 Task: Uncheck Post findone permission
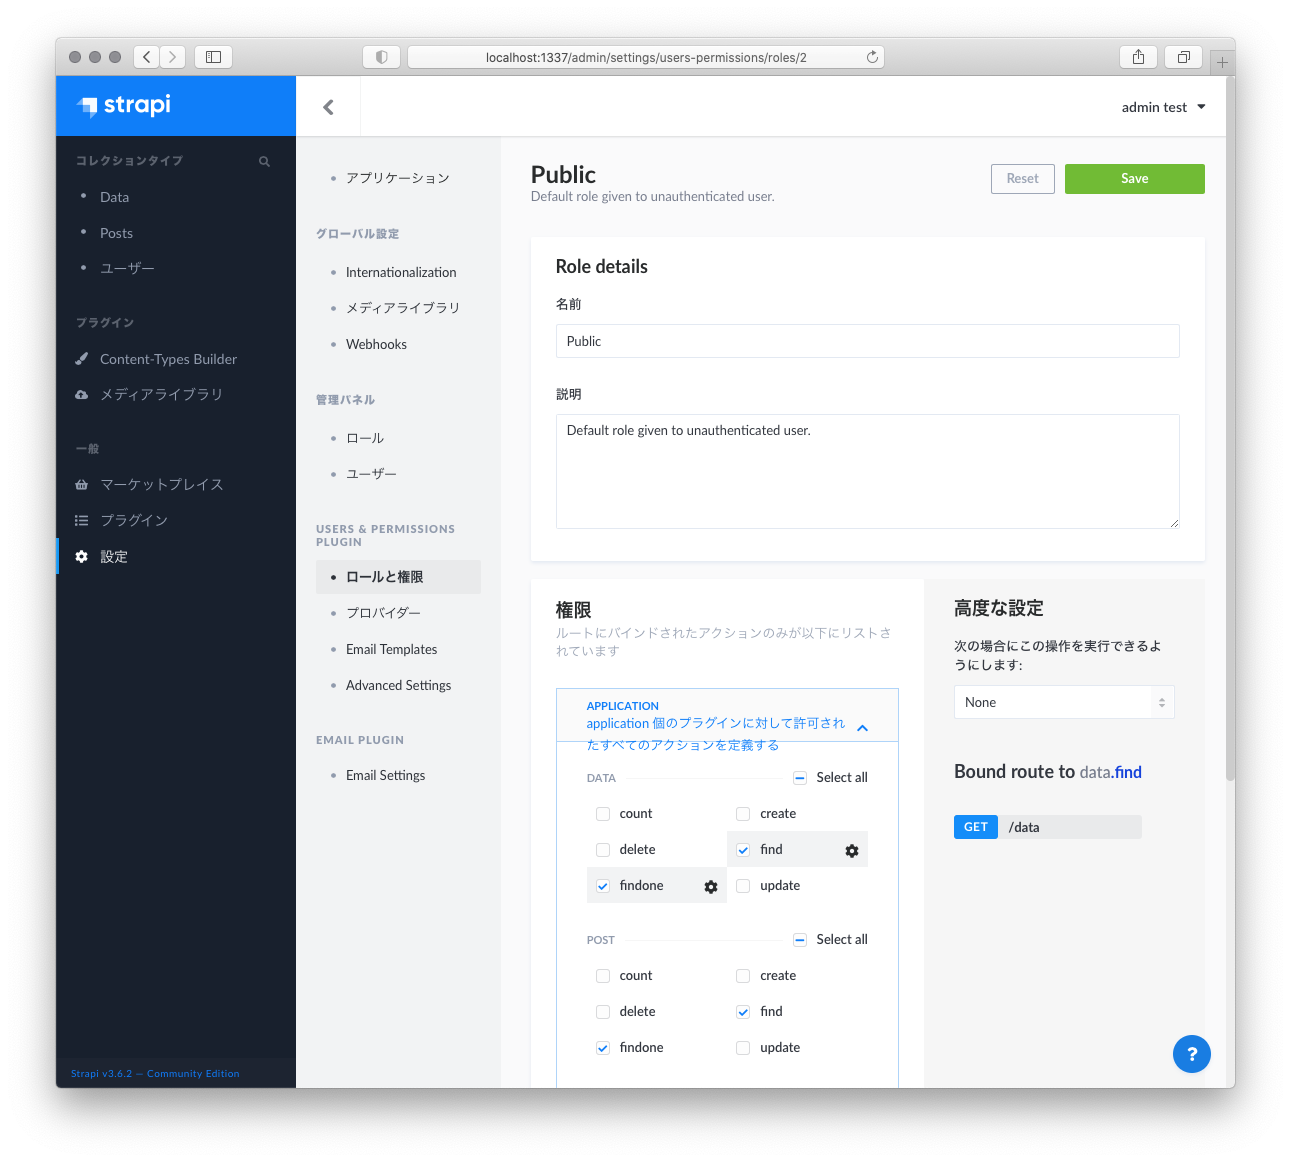coord(603,1048)
